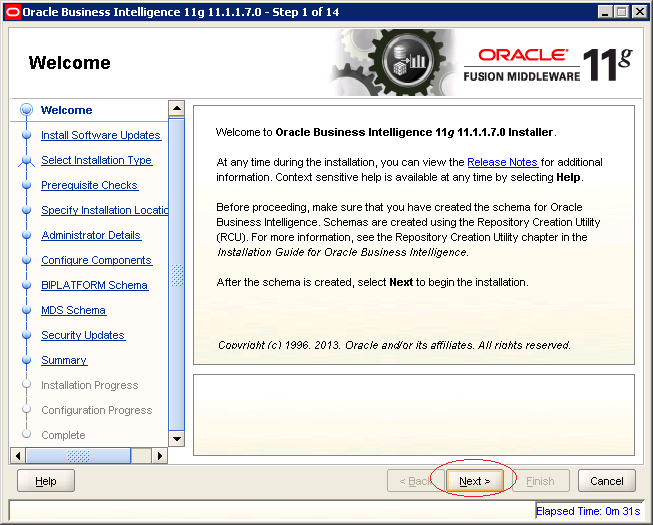
Task: Click the Configuration Progress step text
Action: [97, 410]
